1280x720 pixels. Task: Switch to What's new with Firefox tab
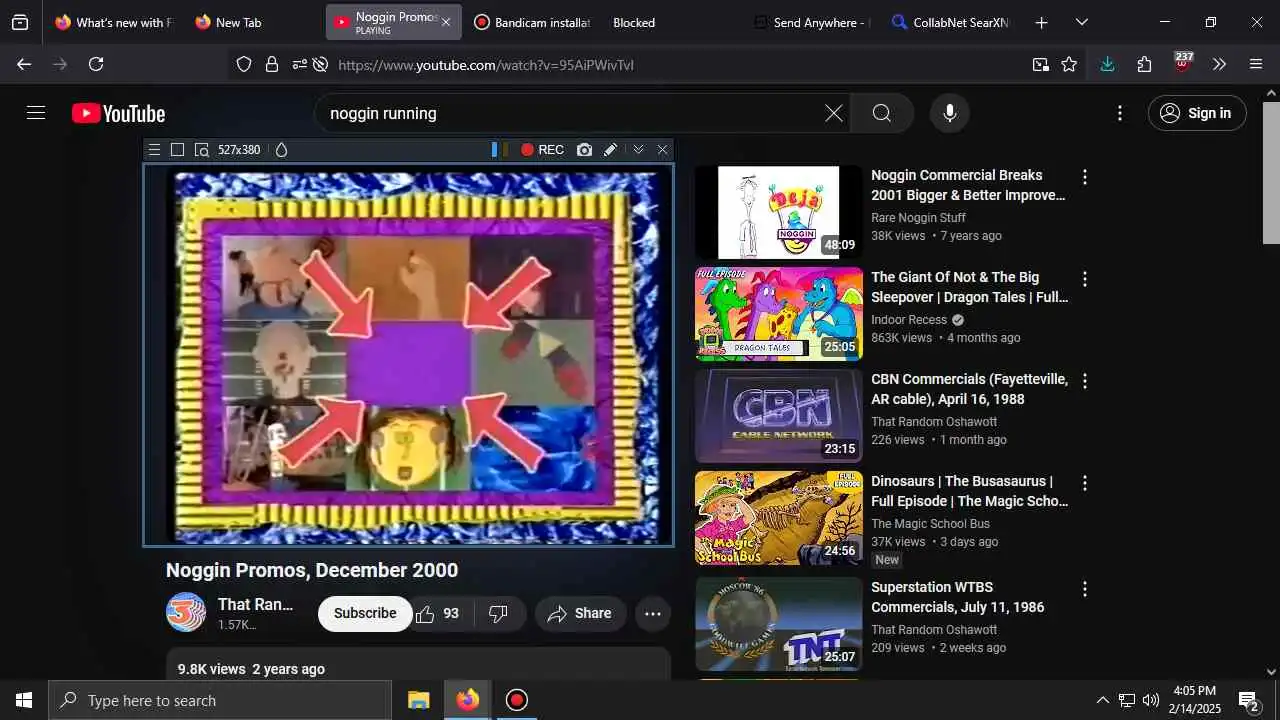point(114,22)
